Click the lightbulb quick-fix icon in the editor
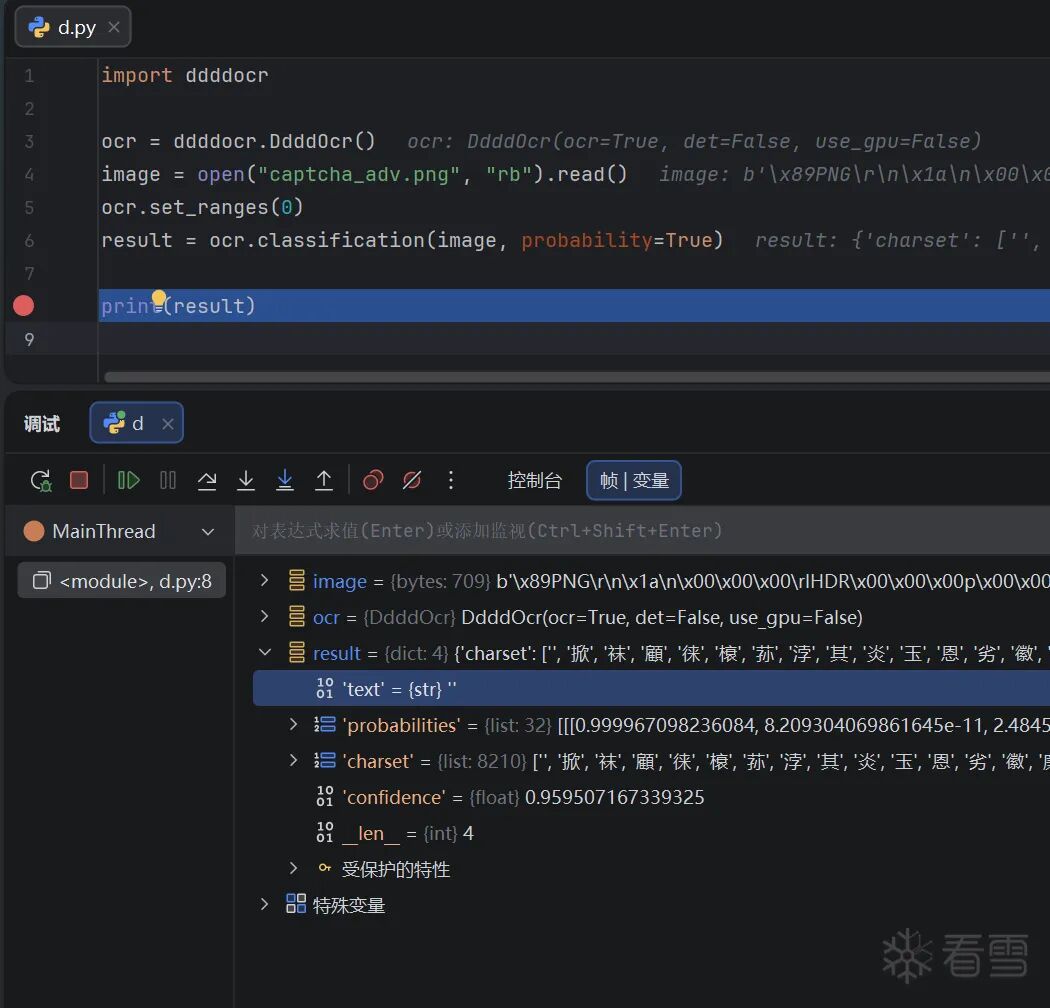This screenshot has width=1050, height=1008. (x=158, y=298)
